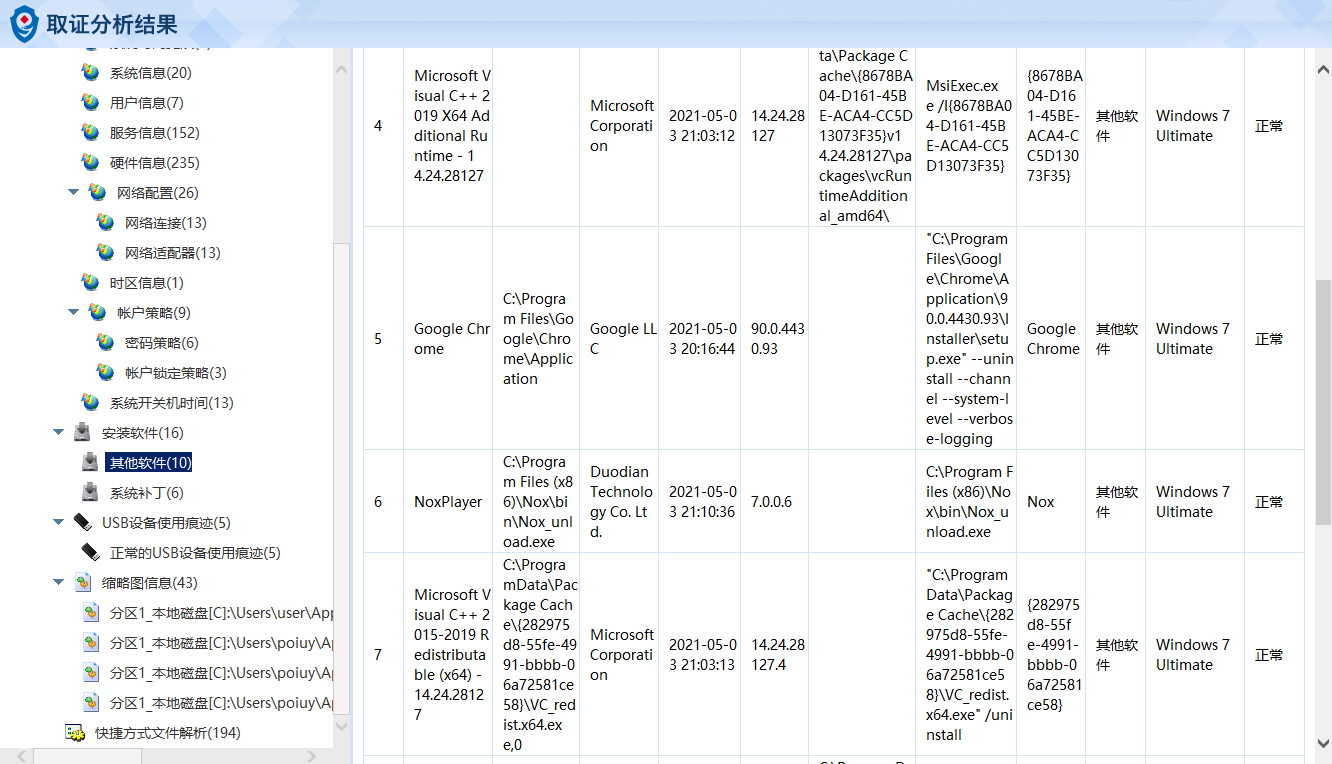Open 网络适配器(13) tree entry
This screenshot has height=764, width=1332.
point(173,253)
